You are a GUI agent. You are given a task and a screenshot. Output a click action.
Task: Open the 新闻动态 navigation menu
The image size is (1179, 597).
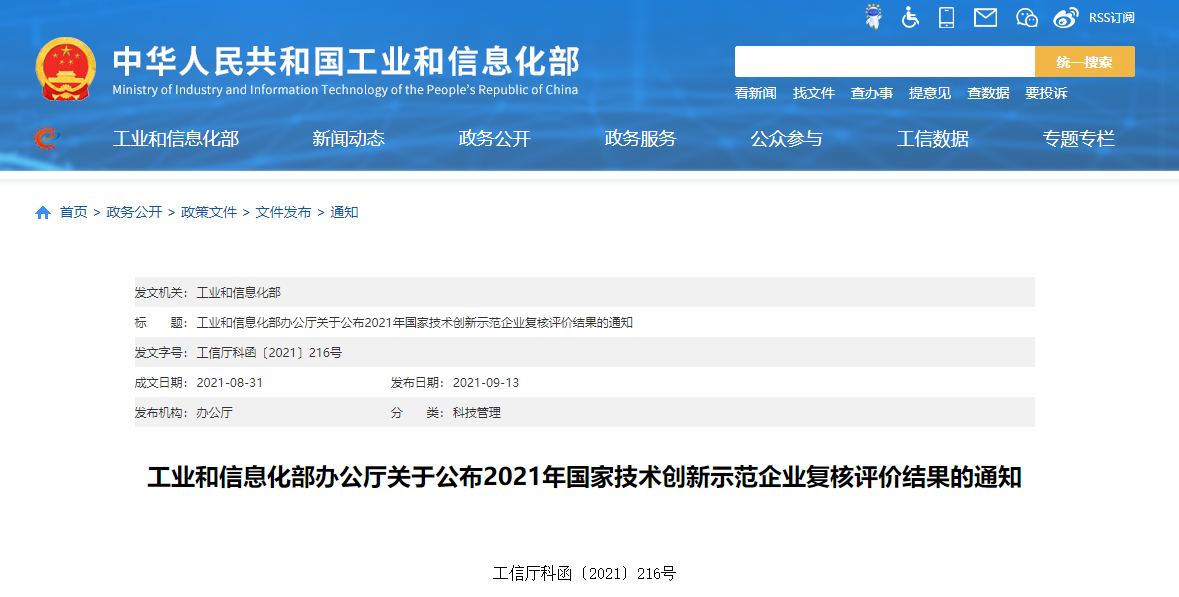coord(348,139)
